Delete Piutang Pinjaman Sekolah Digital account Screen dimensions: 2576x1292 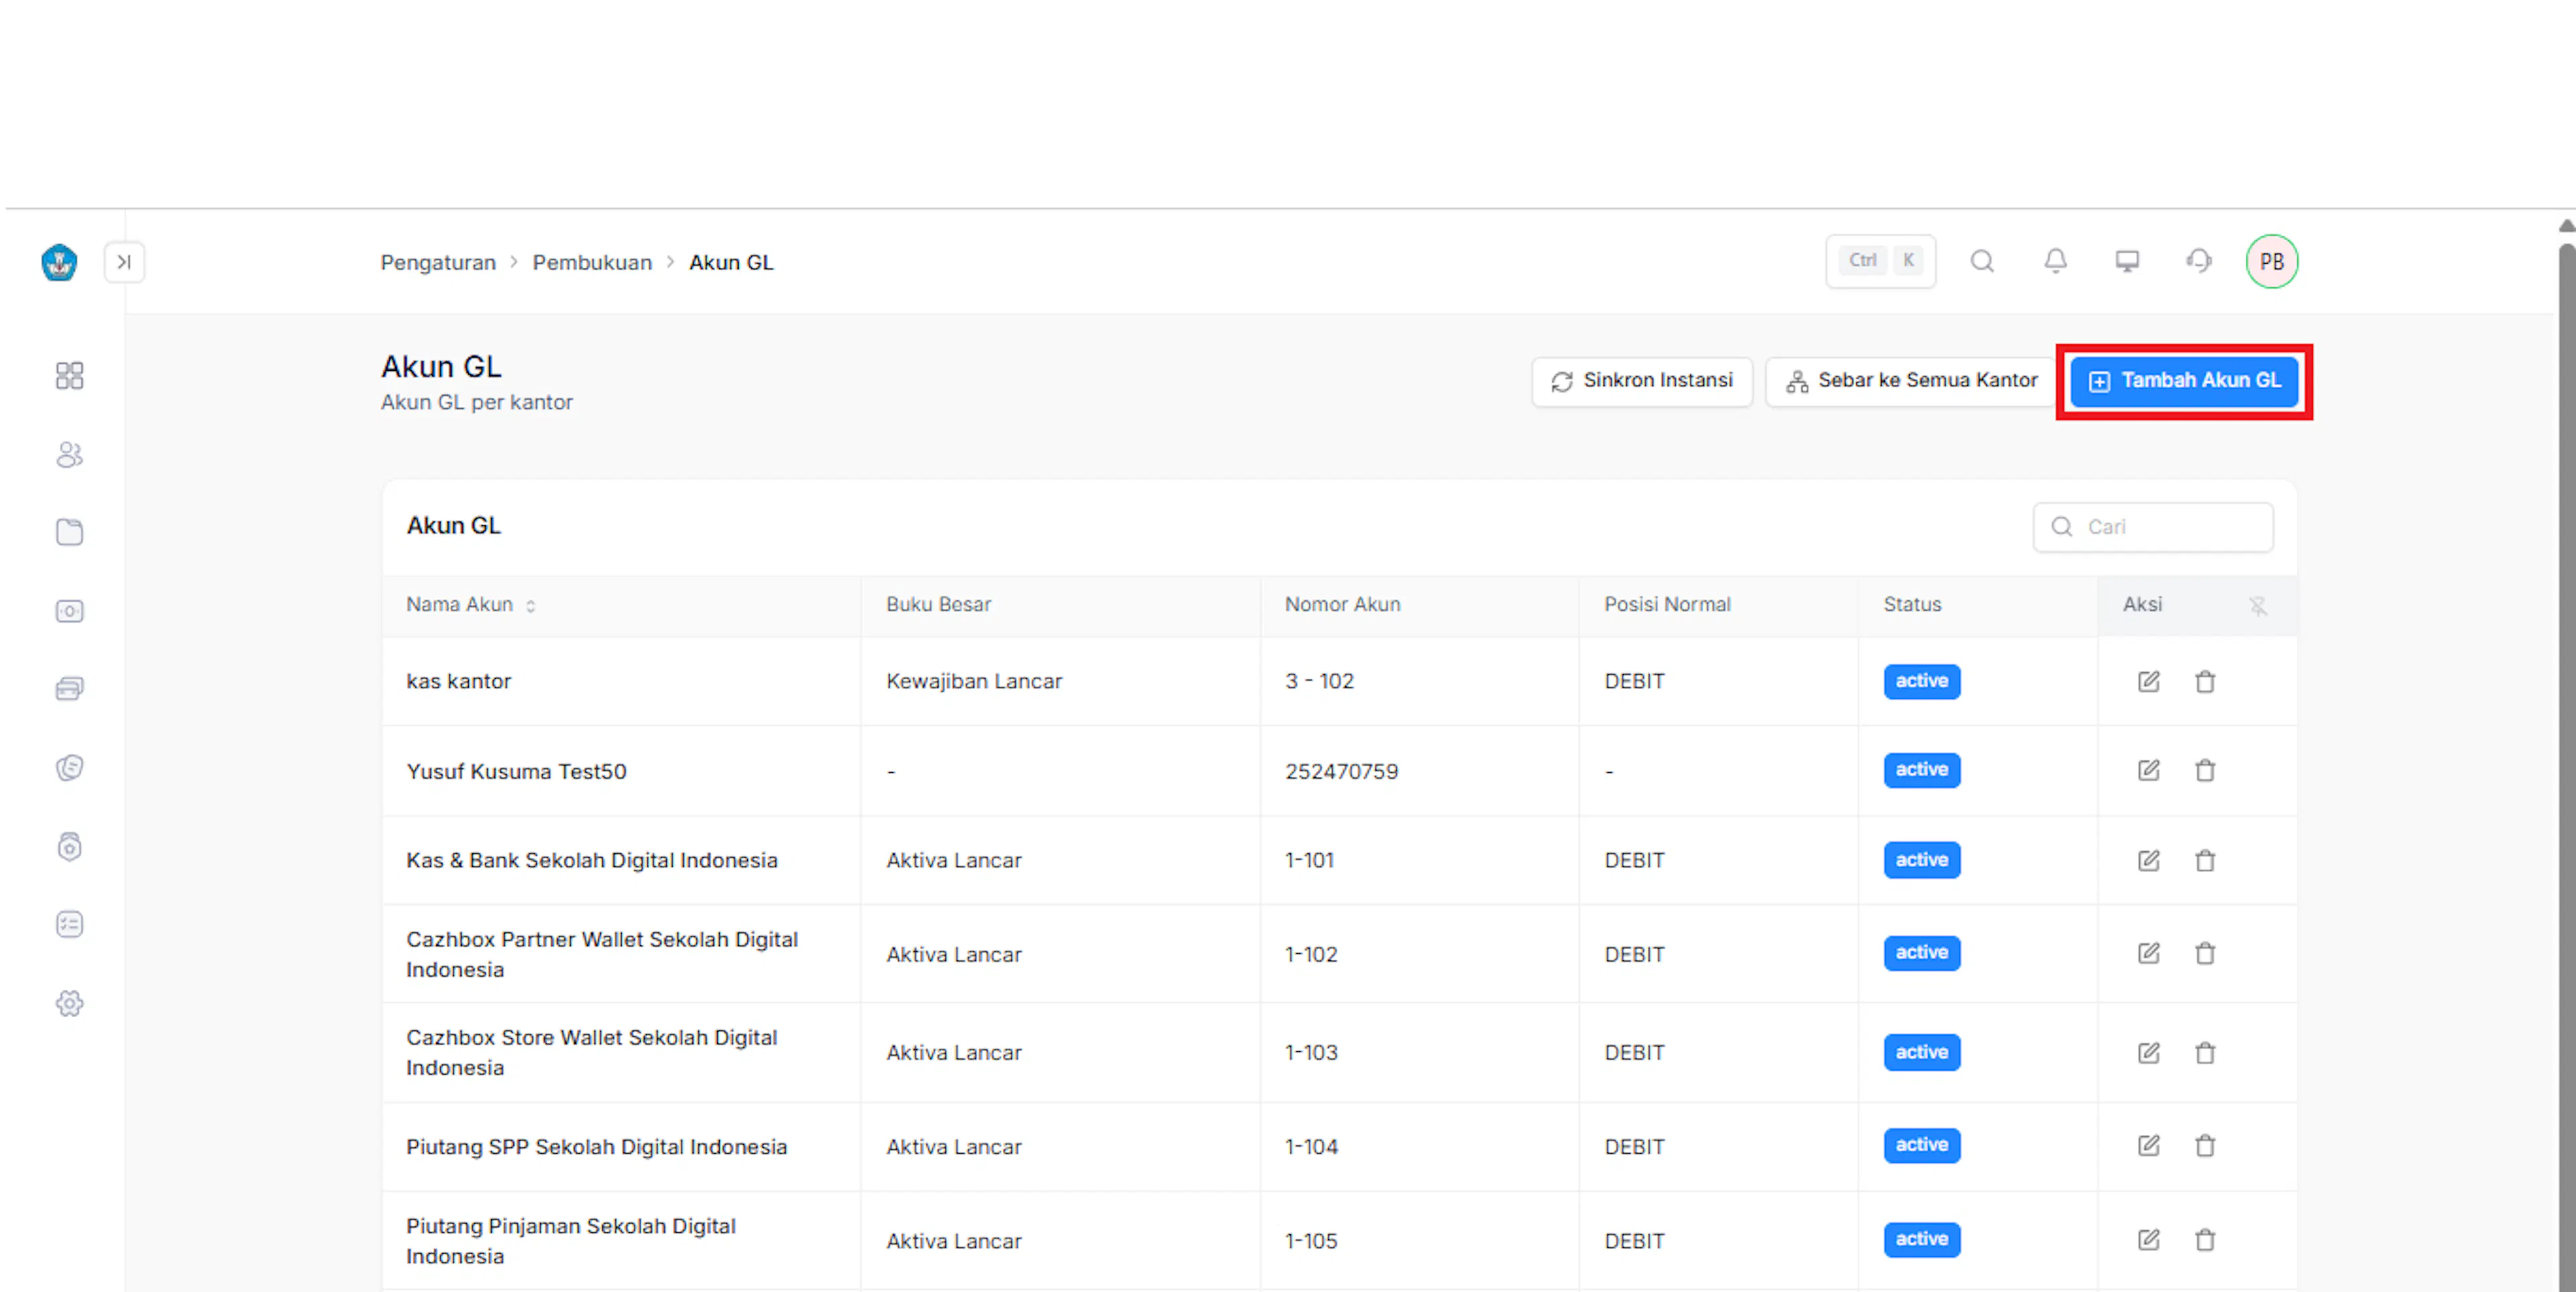click(x=2205, y=1240)
